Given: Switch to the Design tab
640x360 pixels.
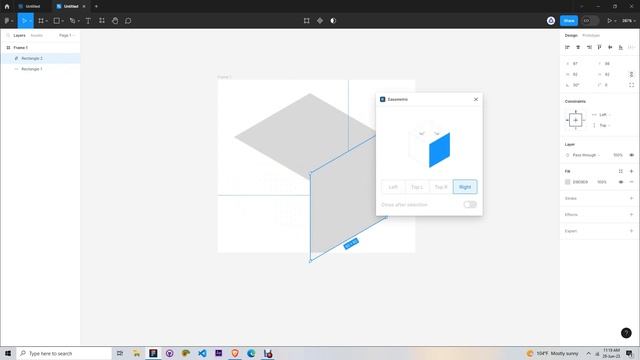Looking at the screenshot, I should (x=571, y=36).
